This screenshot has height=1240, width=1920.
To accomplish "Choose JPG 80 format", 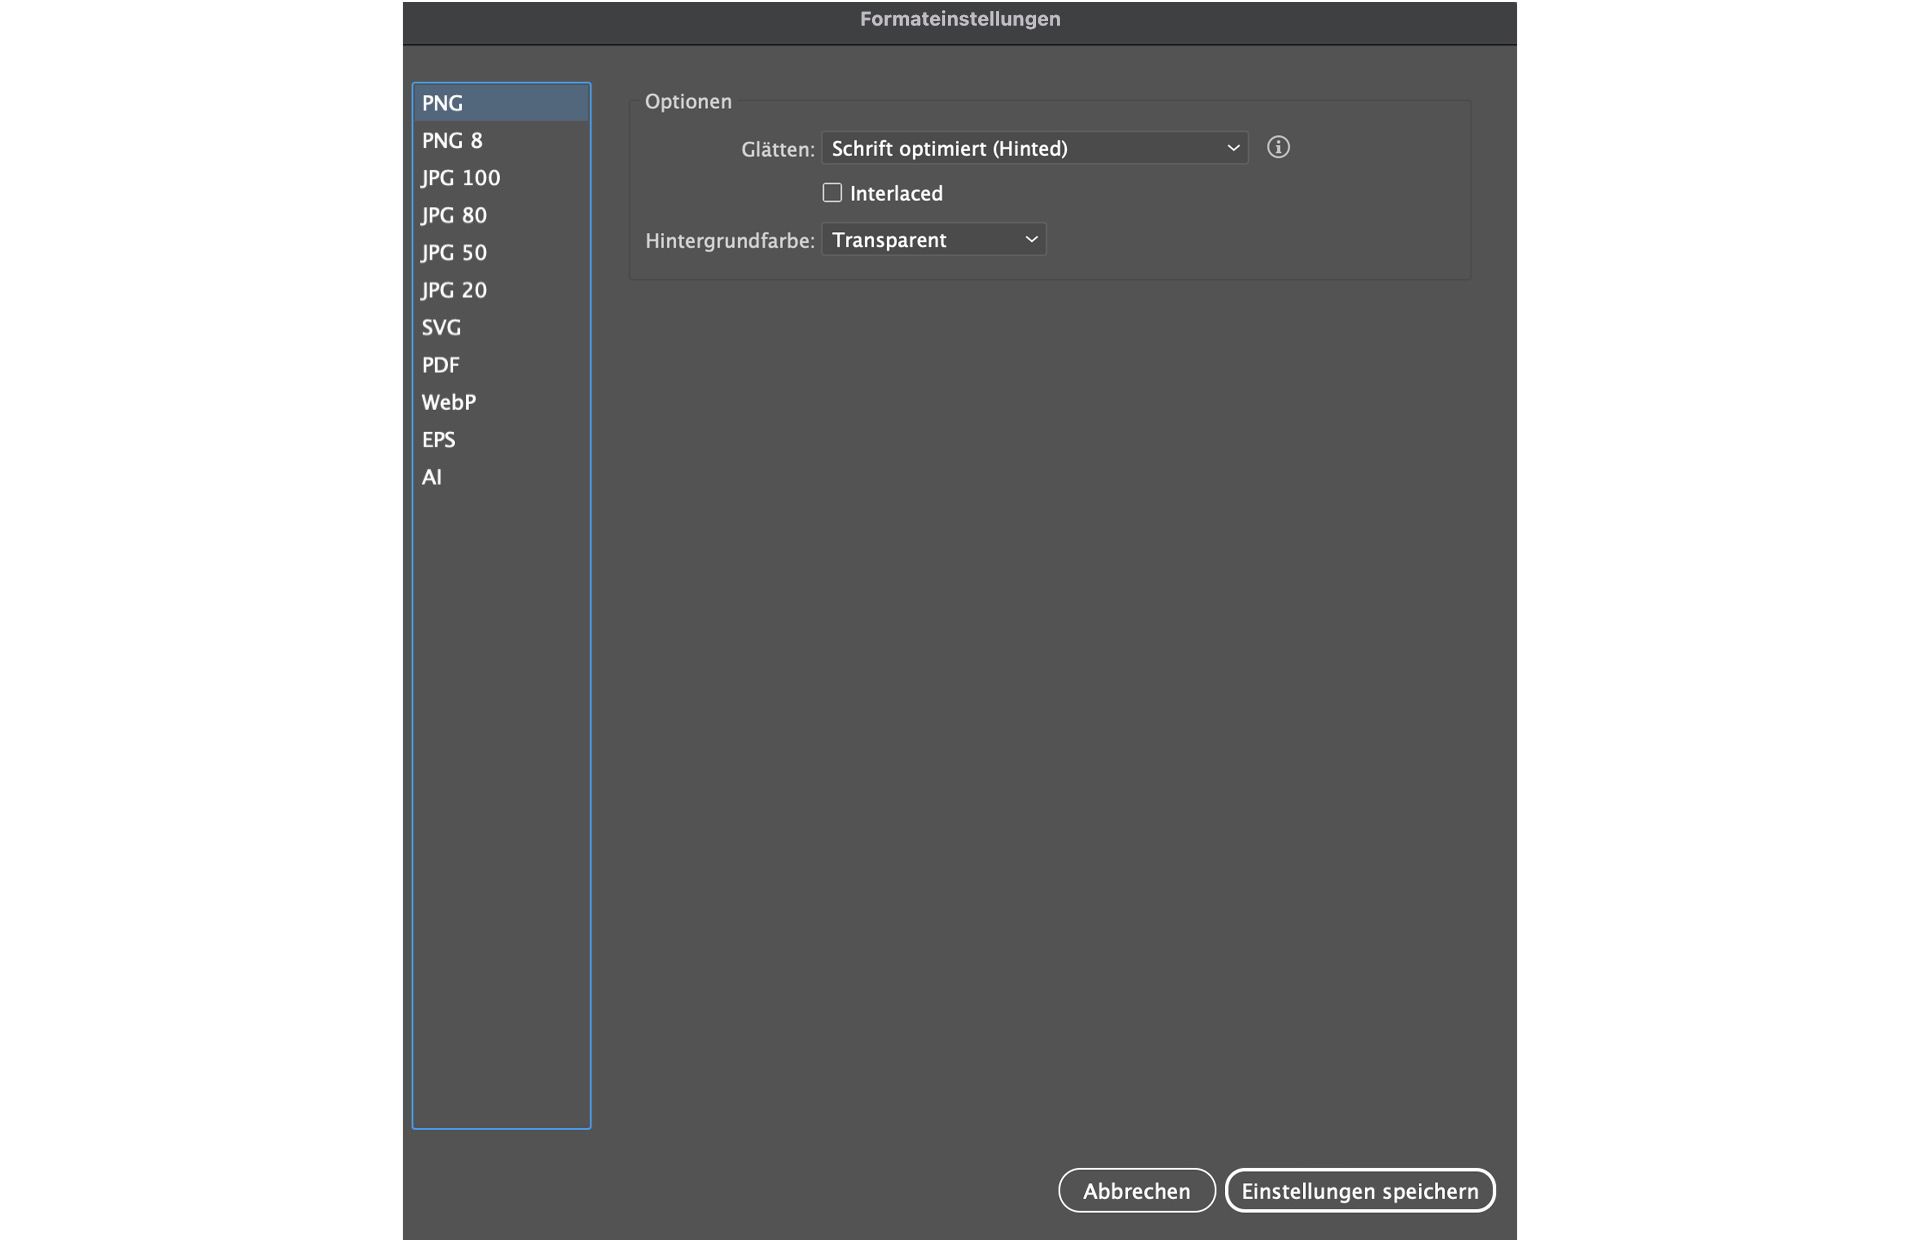I will [x=454, y=216].
